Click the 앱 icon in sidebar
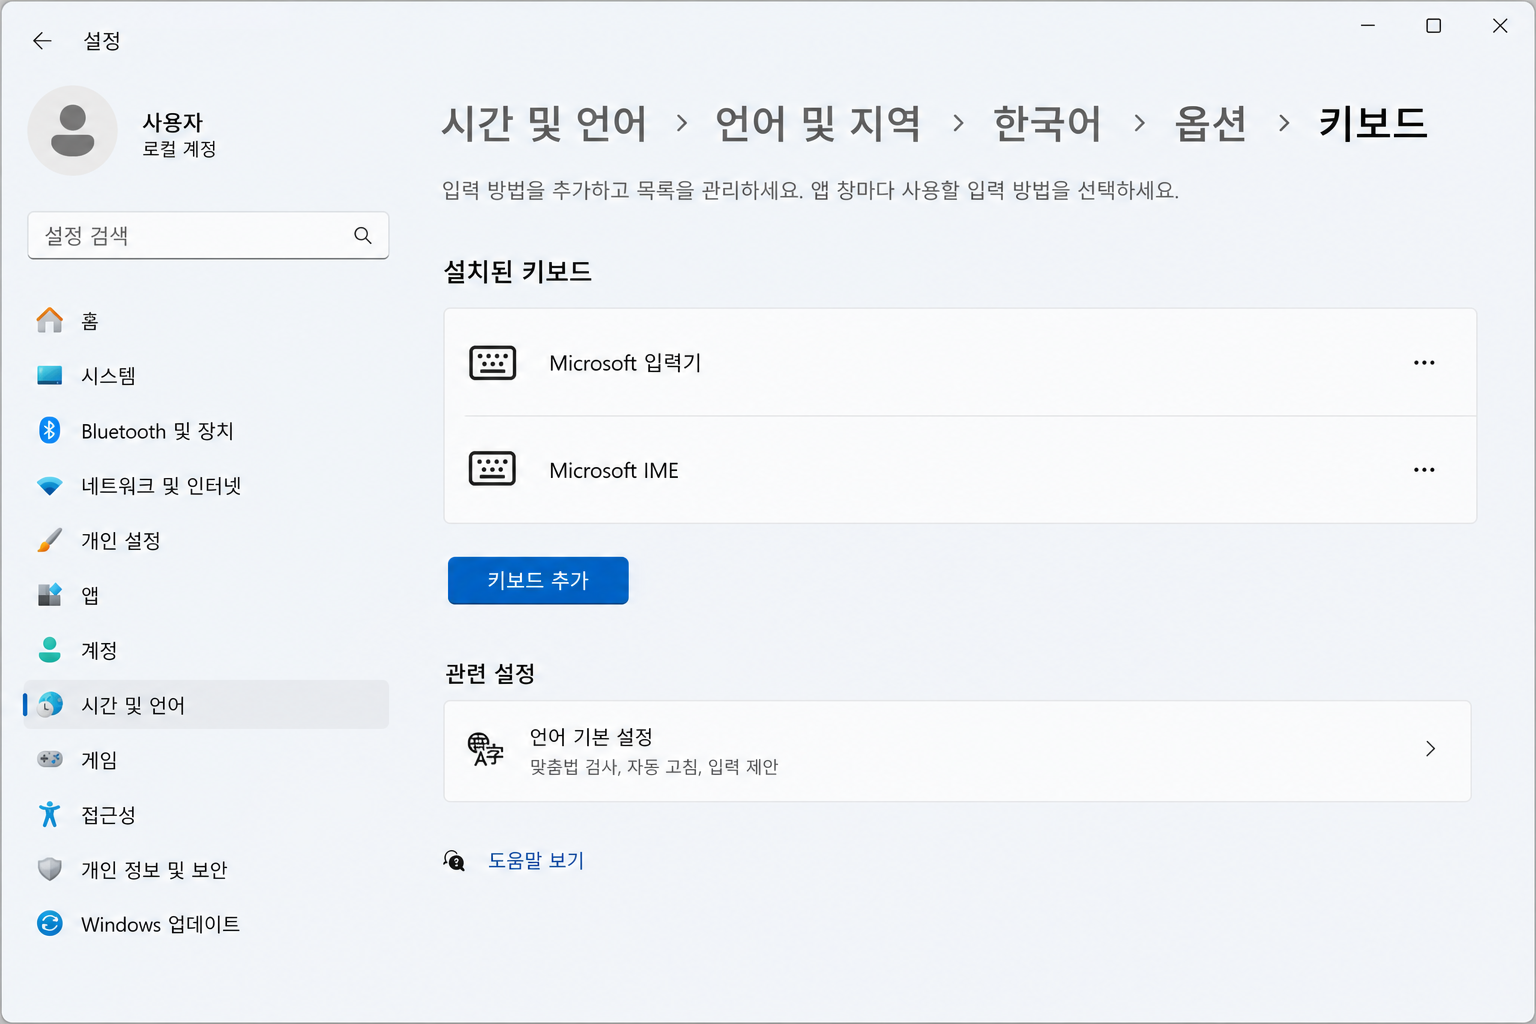1536x1024 pixels. pos(50,595)
